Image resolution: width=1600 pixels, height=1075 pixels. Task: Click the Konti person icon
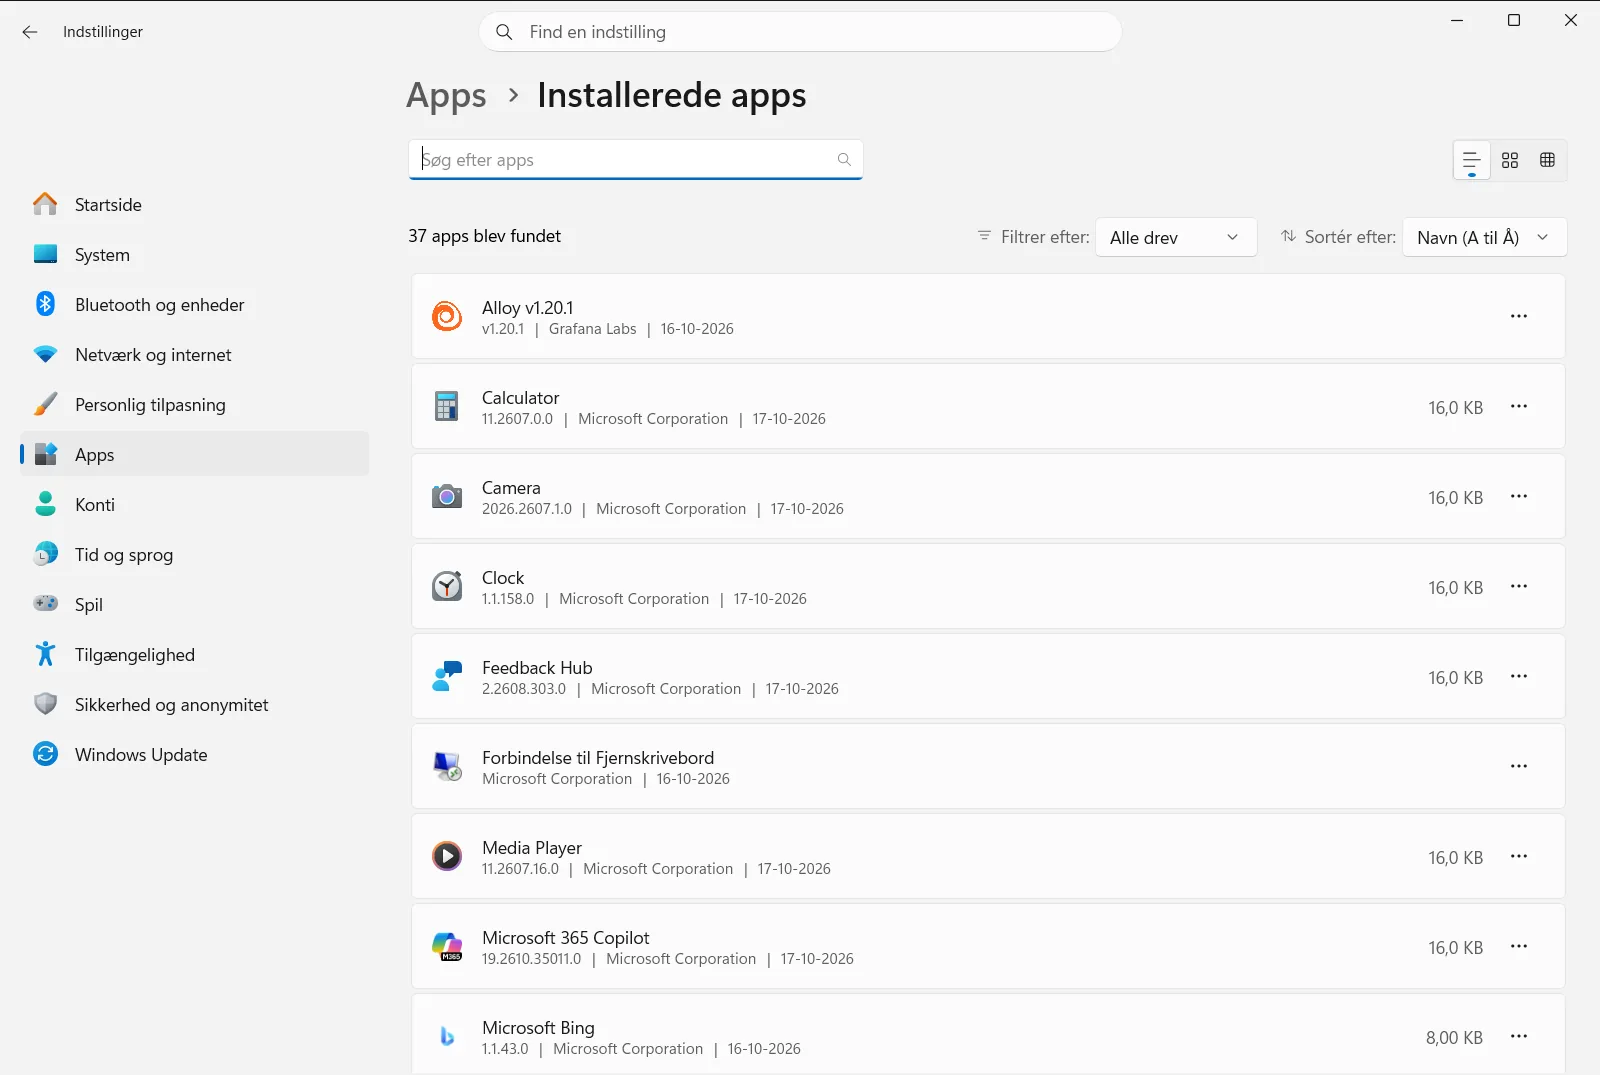click(x=45, y=504)
